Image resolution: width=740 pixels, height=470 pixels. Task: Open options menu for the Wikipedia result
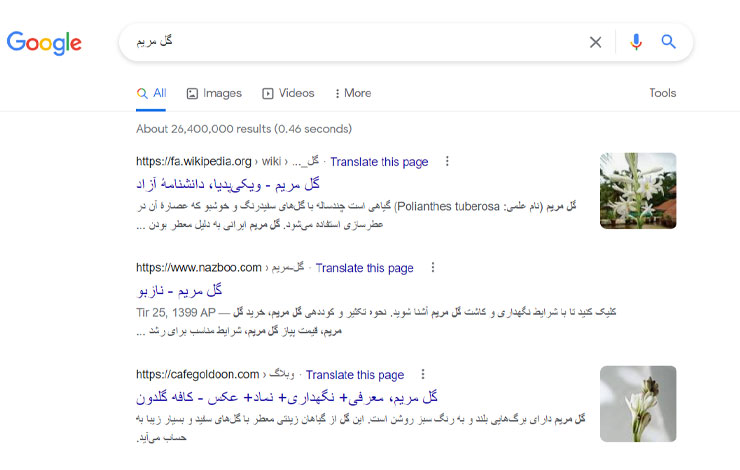pos(447,161)
